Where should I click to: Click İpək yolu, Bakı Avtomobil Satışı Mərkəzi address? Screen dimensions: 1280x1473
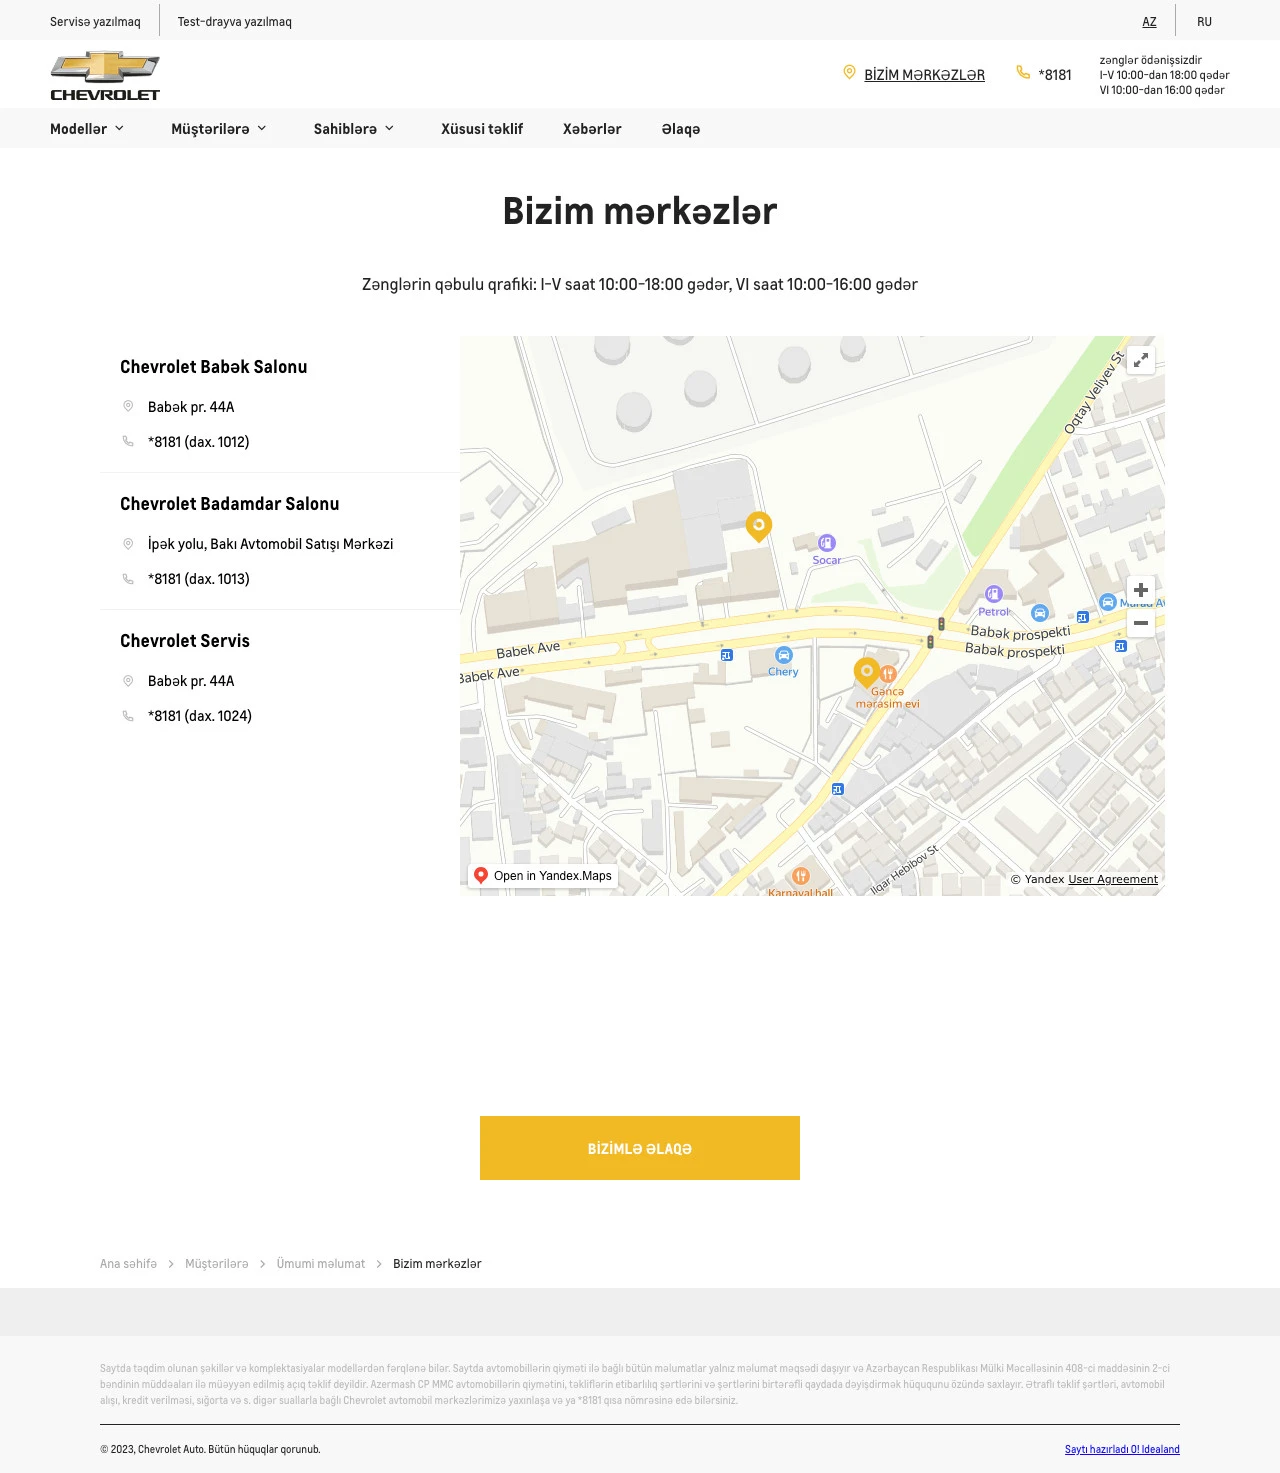coord(270,544)
